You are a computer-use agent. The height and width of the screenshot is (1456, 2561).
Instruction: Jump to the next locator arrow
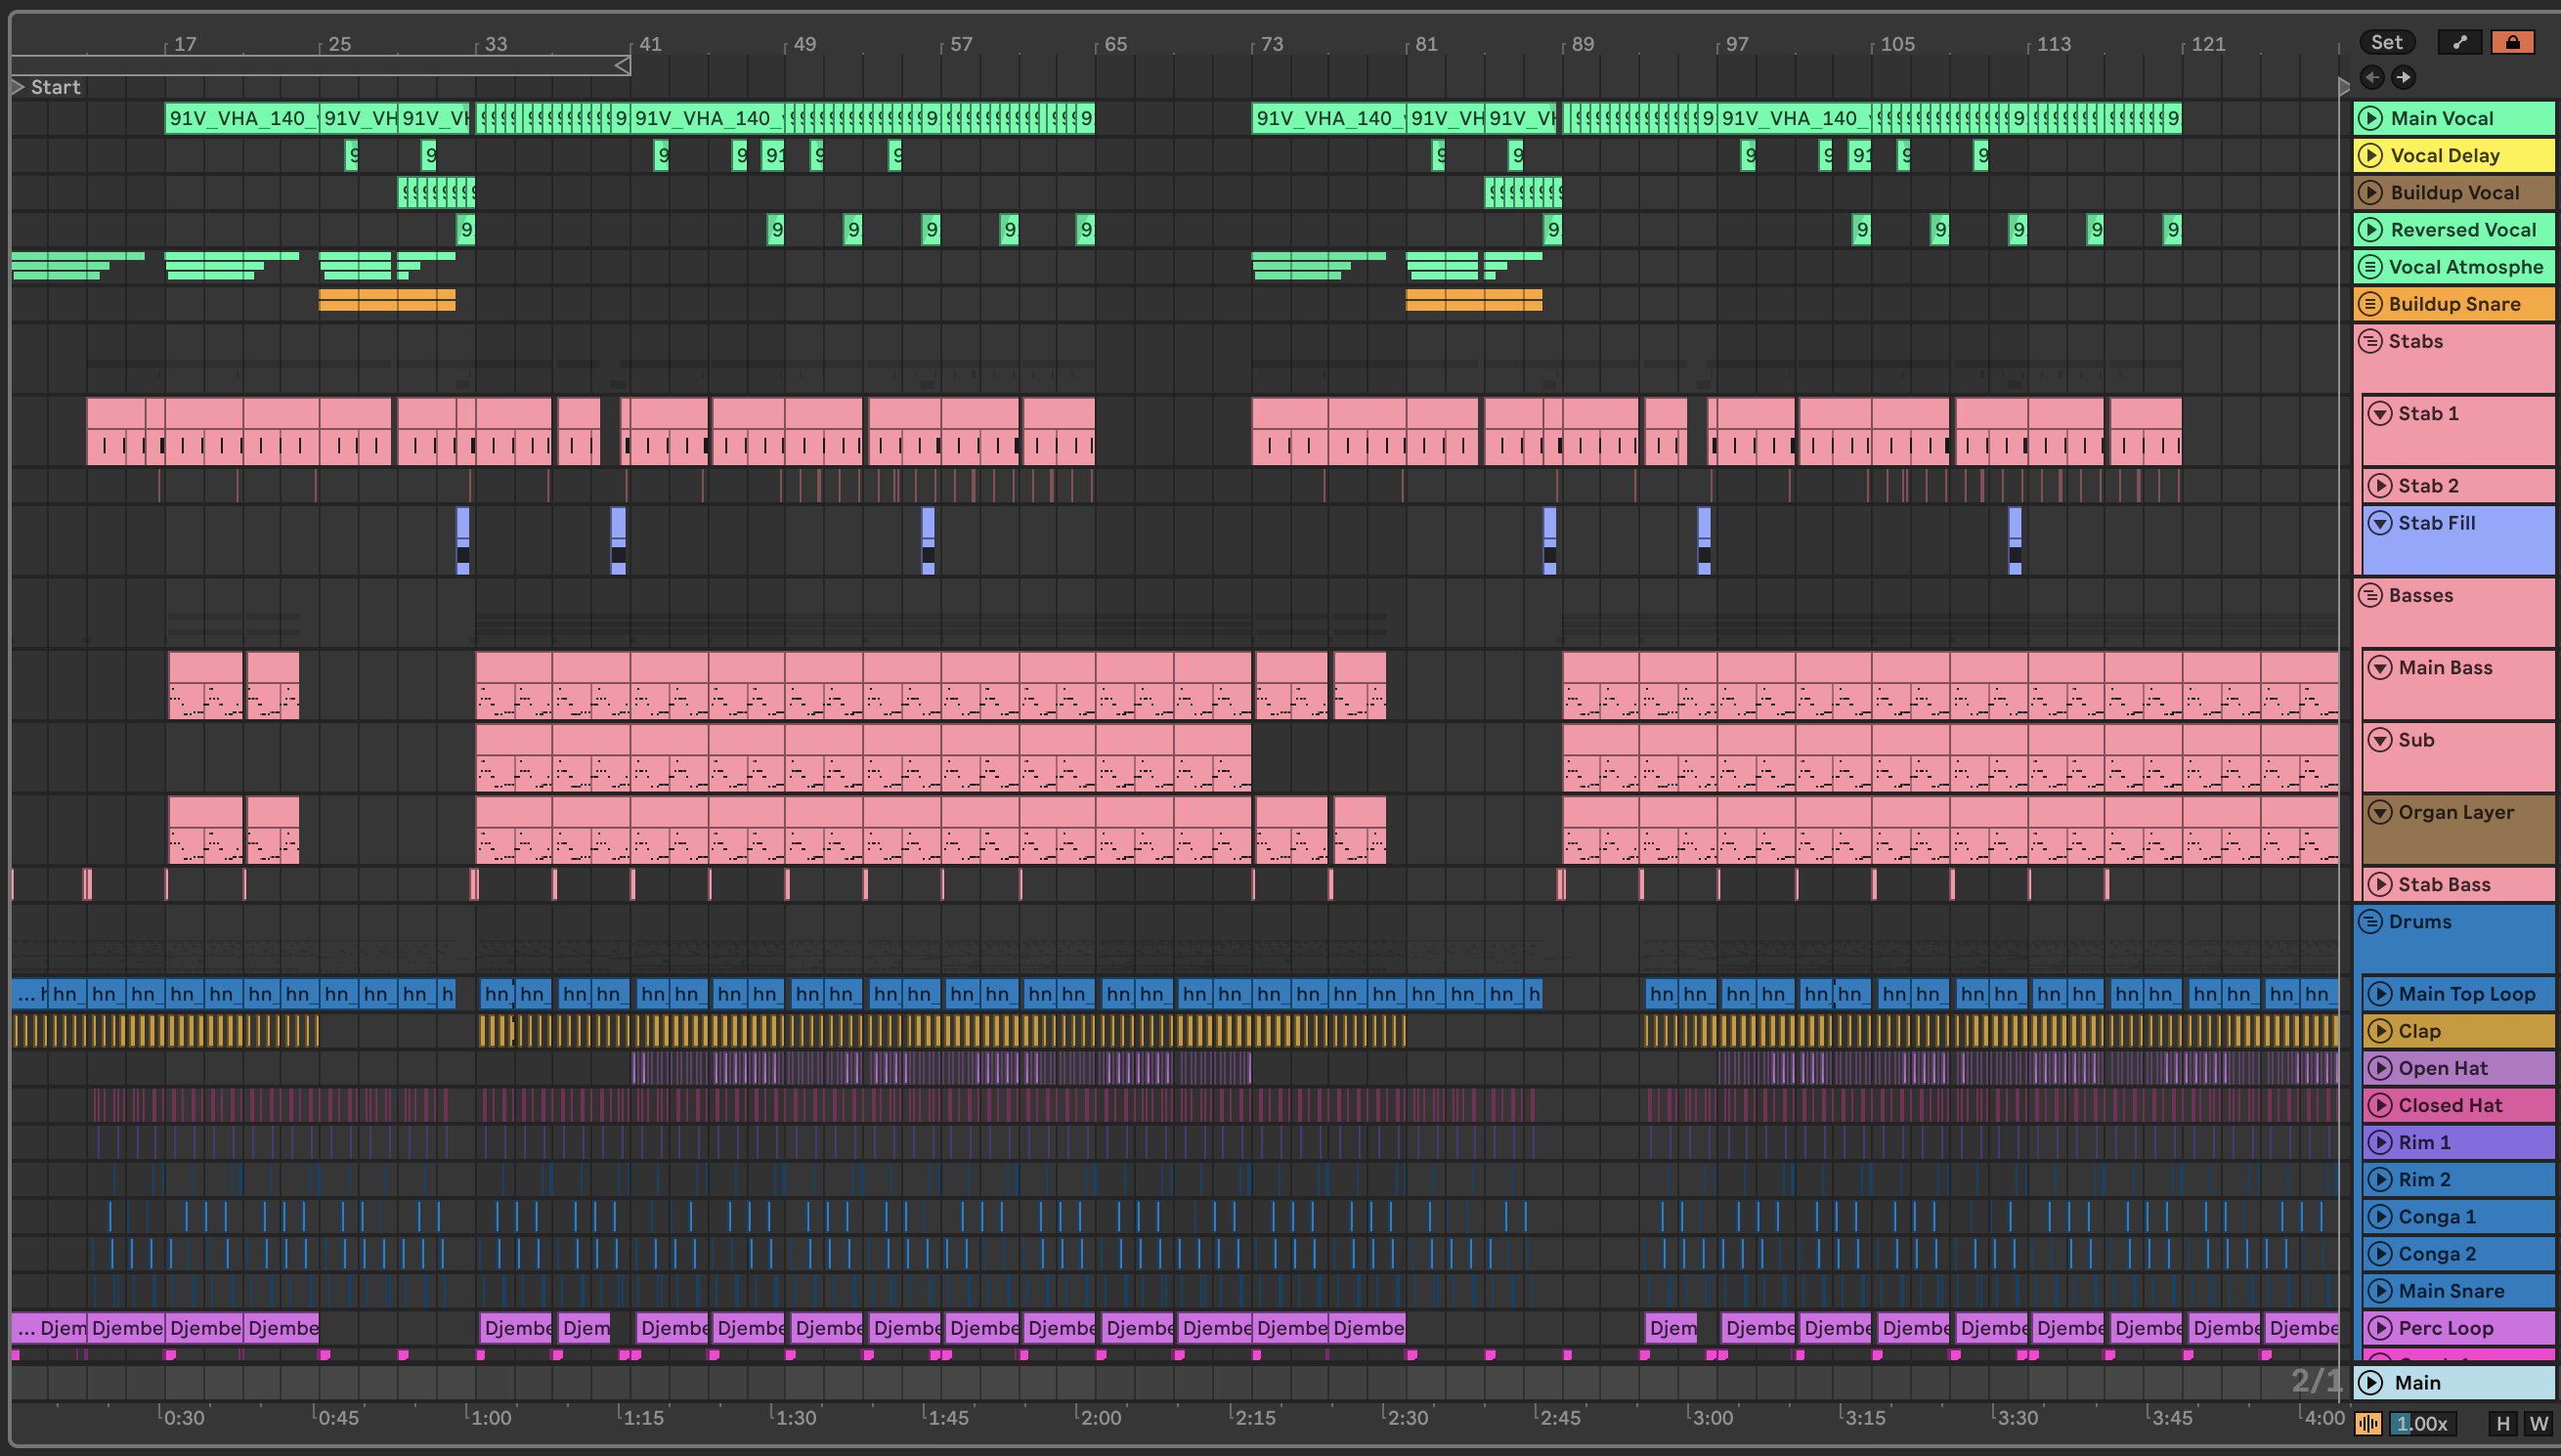point(2403,77)
